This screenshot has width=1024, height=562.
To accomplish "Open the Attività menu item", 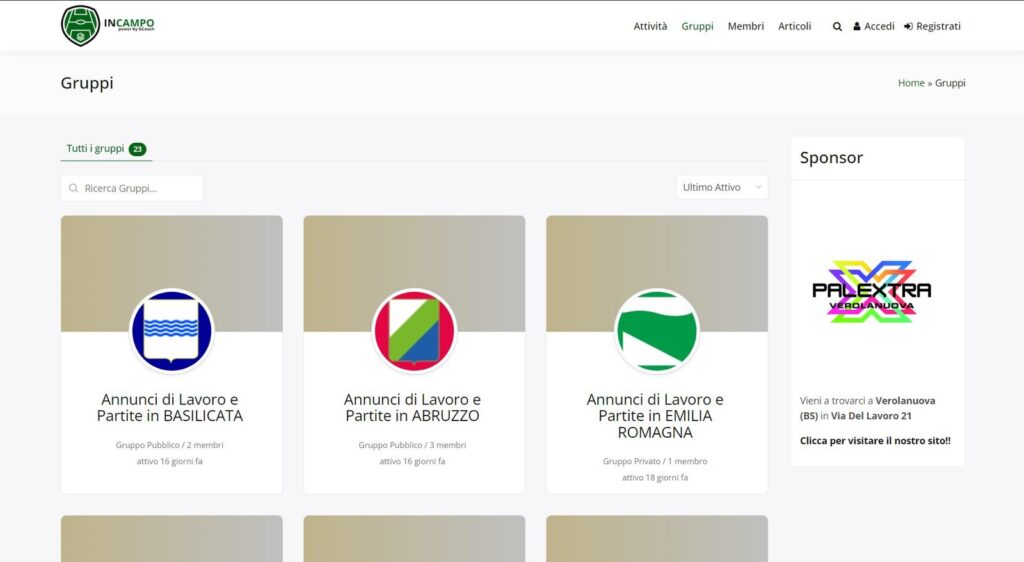I will [x=650, y=26].
